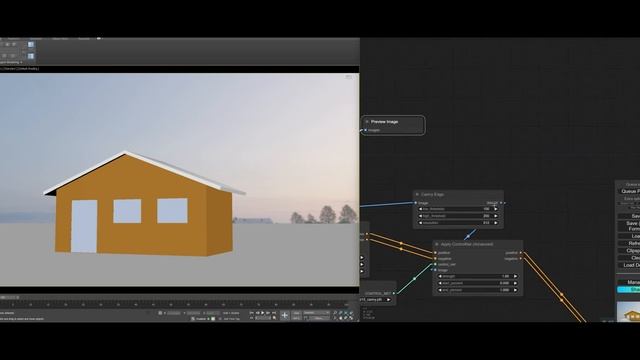The height and width of the screenshot is (360, 640).
Task: Collapse the Preview Image node title dot
Action: click(x=367, y=122)
